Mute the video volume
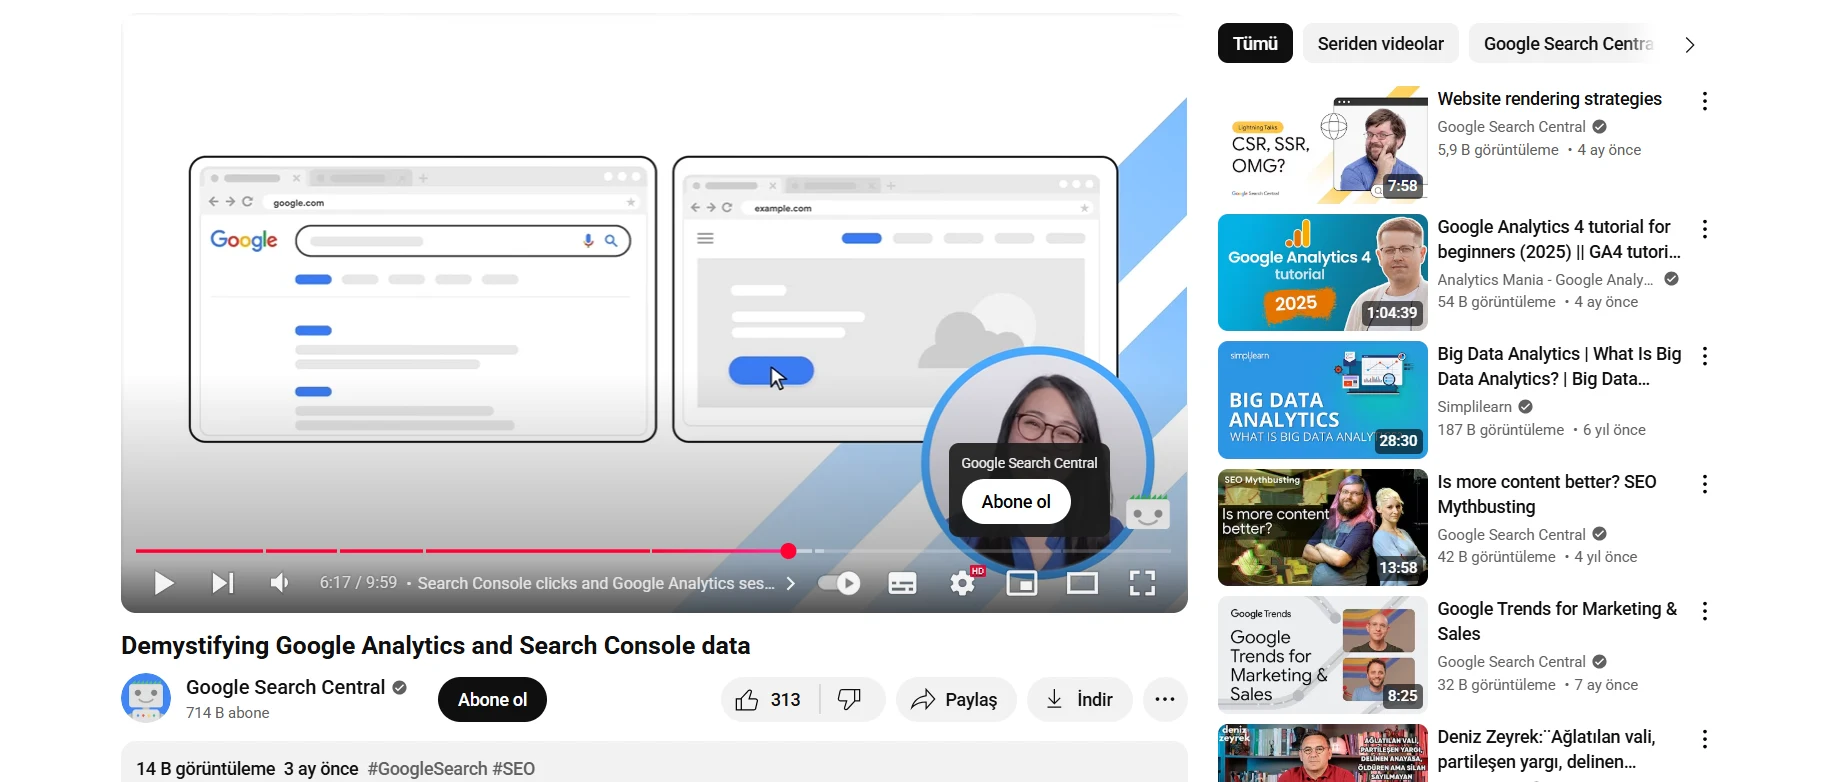The image size is (1828, 782). [280, 583]
